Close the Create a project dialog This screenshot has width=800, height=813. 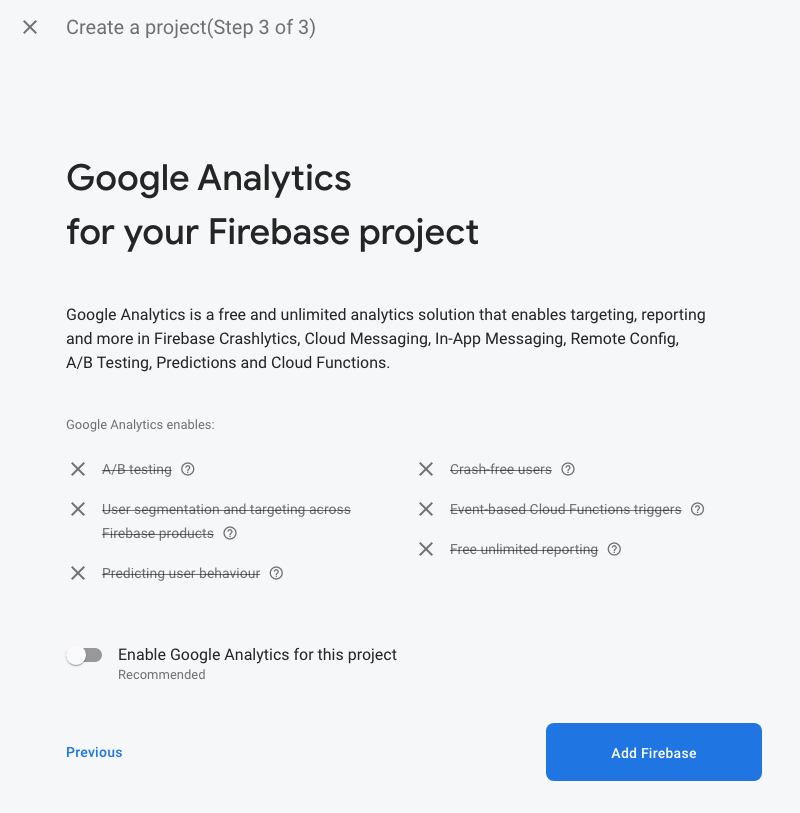point(30,27)
